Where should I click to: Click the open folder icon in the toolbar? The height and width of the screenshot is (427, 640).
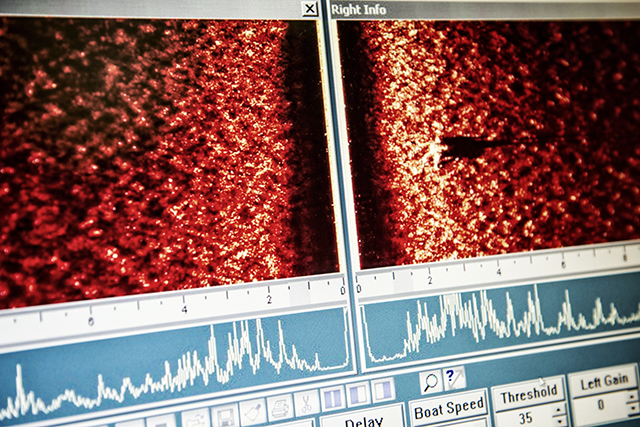[x=196, y=419]
